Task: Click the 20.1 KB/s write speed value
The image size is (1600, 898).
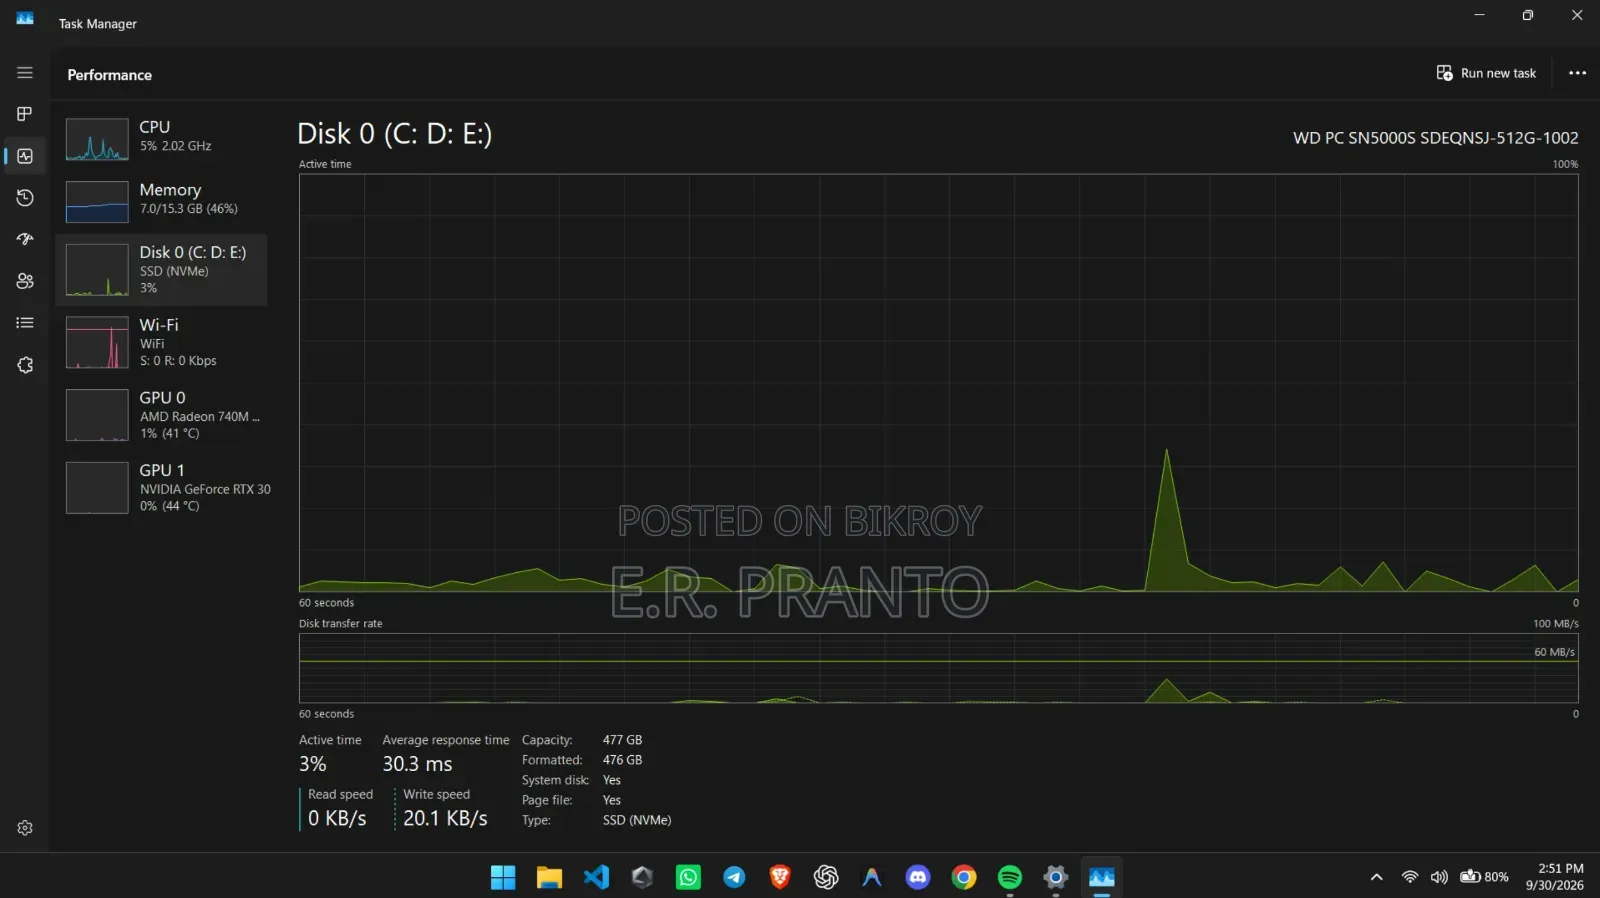Action: coord(445,818)
